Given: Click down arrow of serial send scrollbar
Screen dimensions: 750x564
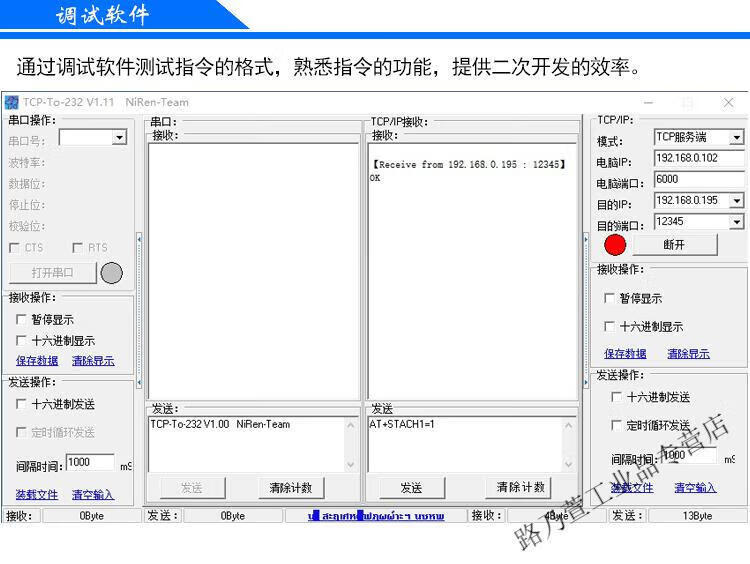Looking at the screenshot, I should pos(351,464).
